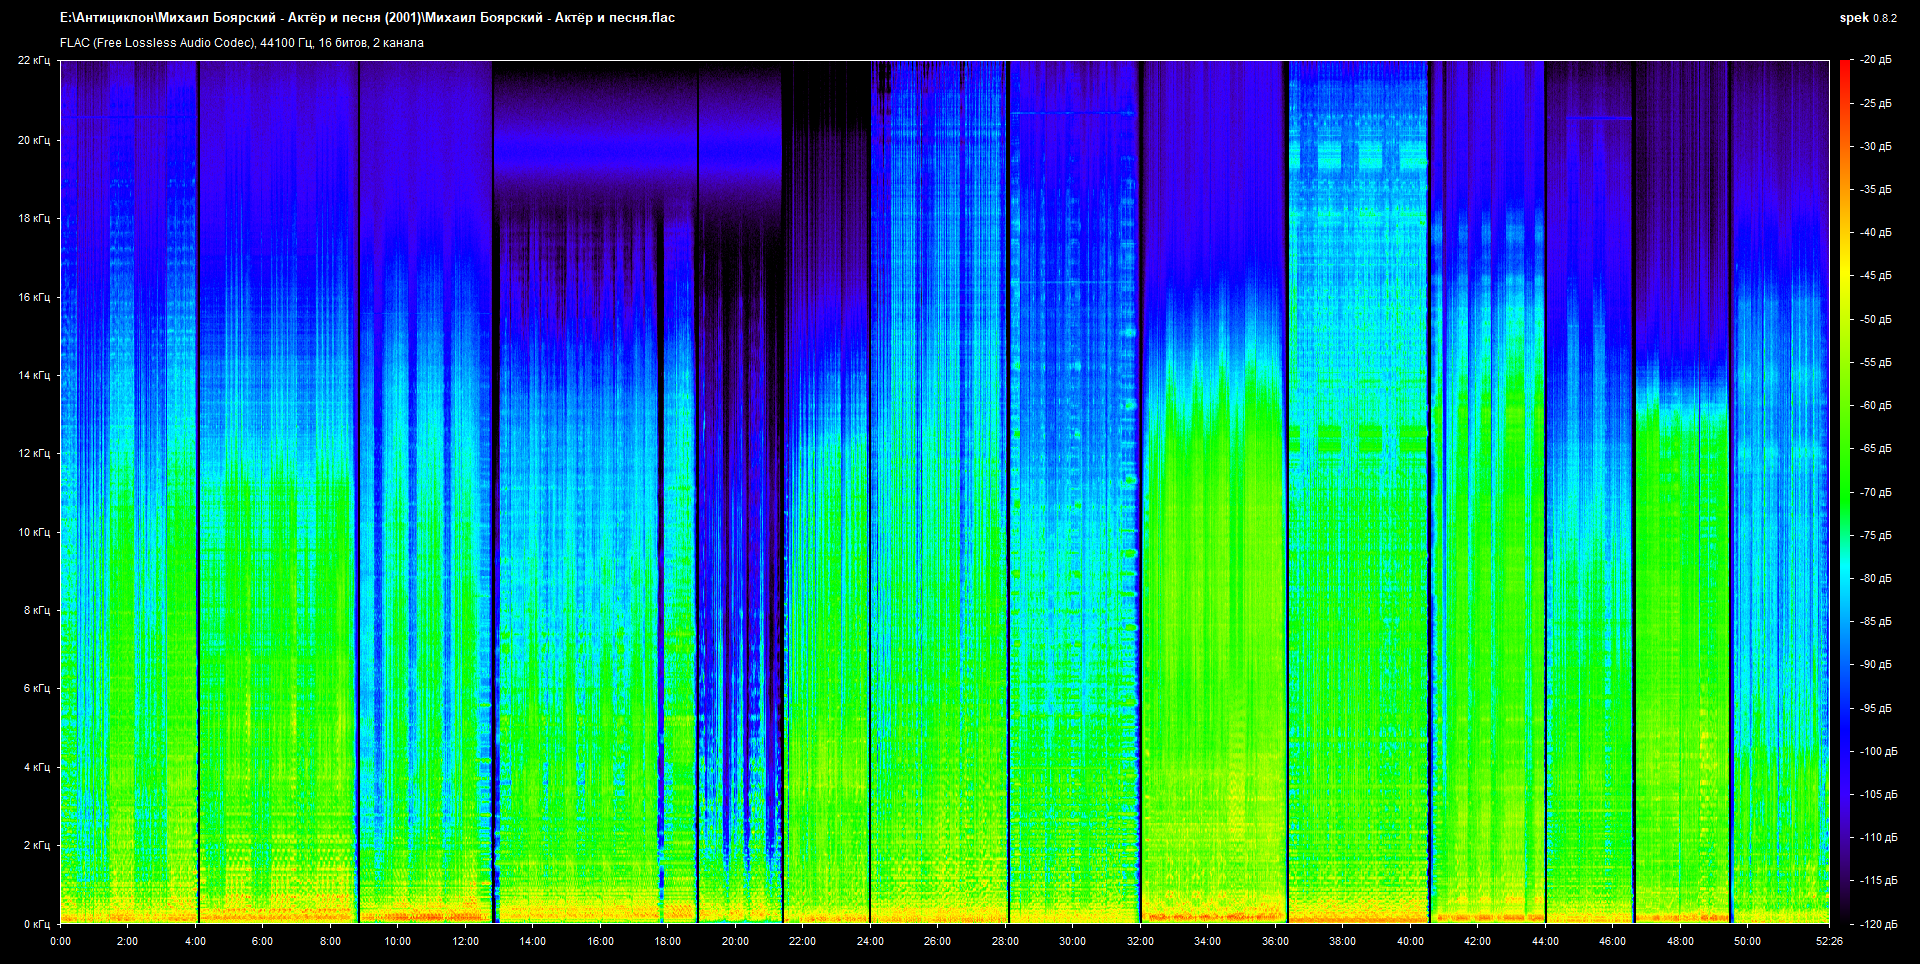Click the -20 дБ level label
Screen dimensions: 1920x964
point(1876,60)
